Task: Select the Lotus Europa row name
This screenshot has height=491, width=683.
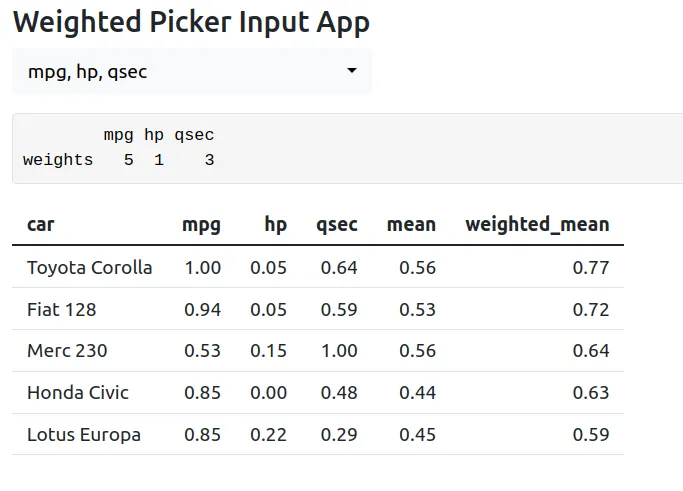Action: point(84,435)
